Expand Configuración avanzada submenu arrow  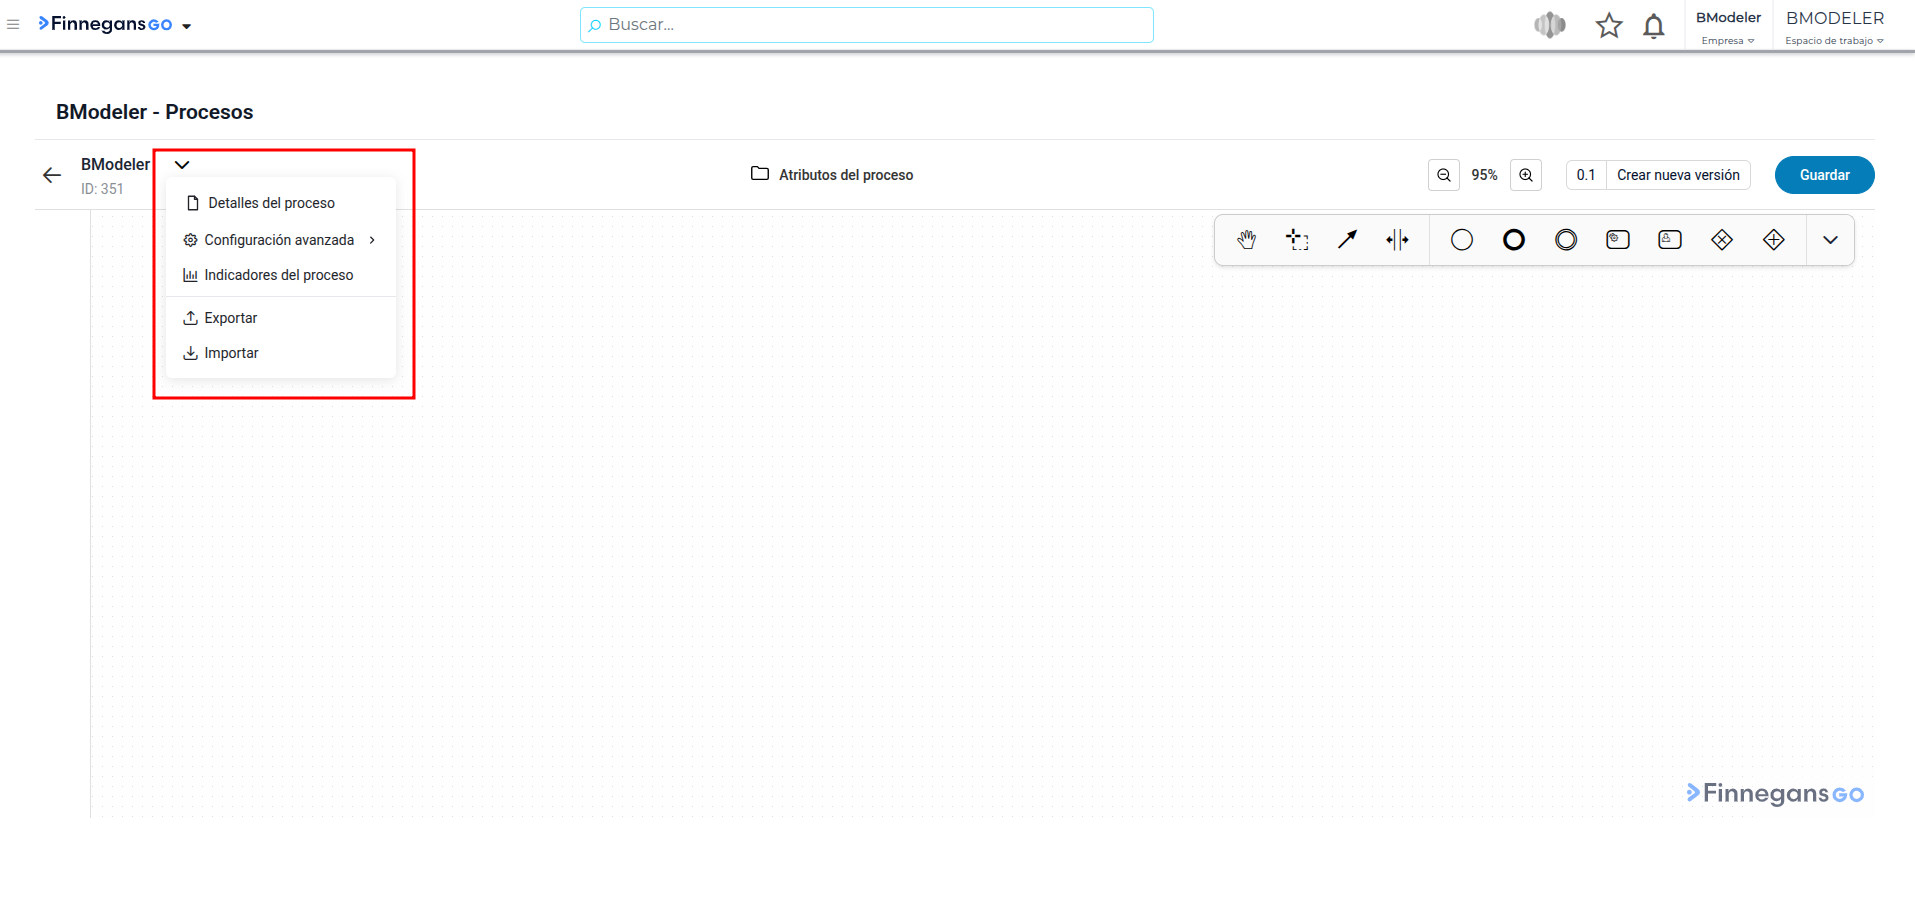click(372, 240)
